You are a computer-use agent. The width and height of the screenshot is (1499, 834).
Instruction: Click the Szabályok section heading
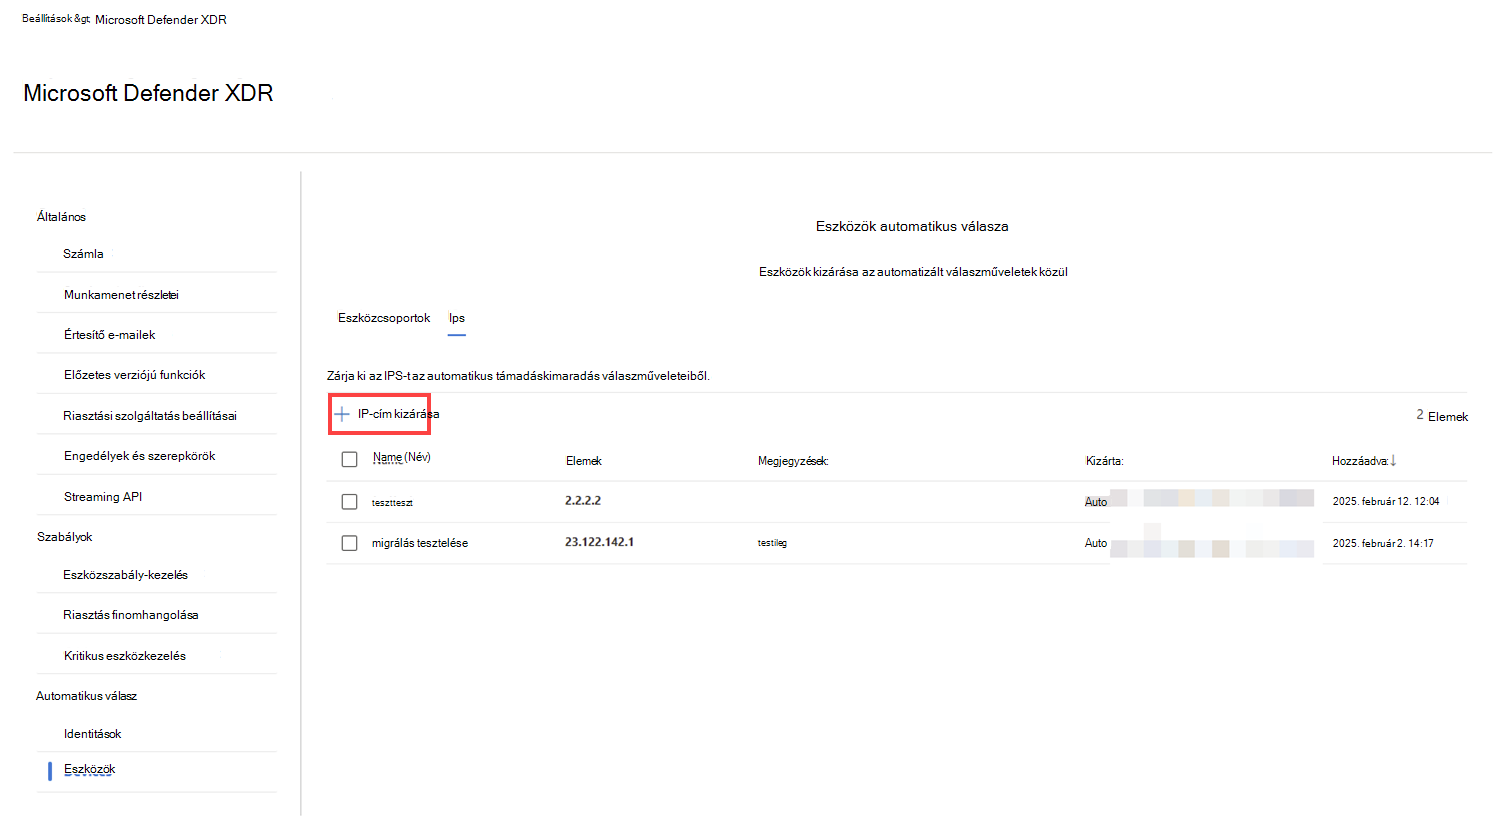pyautogui.click(x=64, y=537)
